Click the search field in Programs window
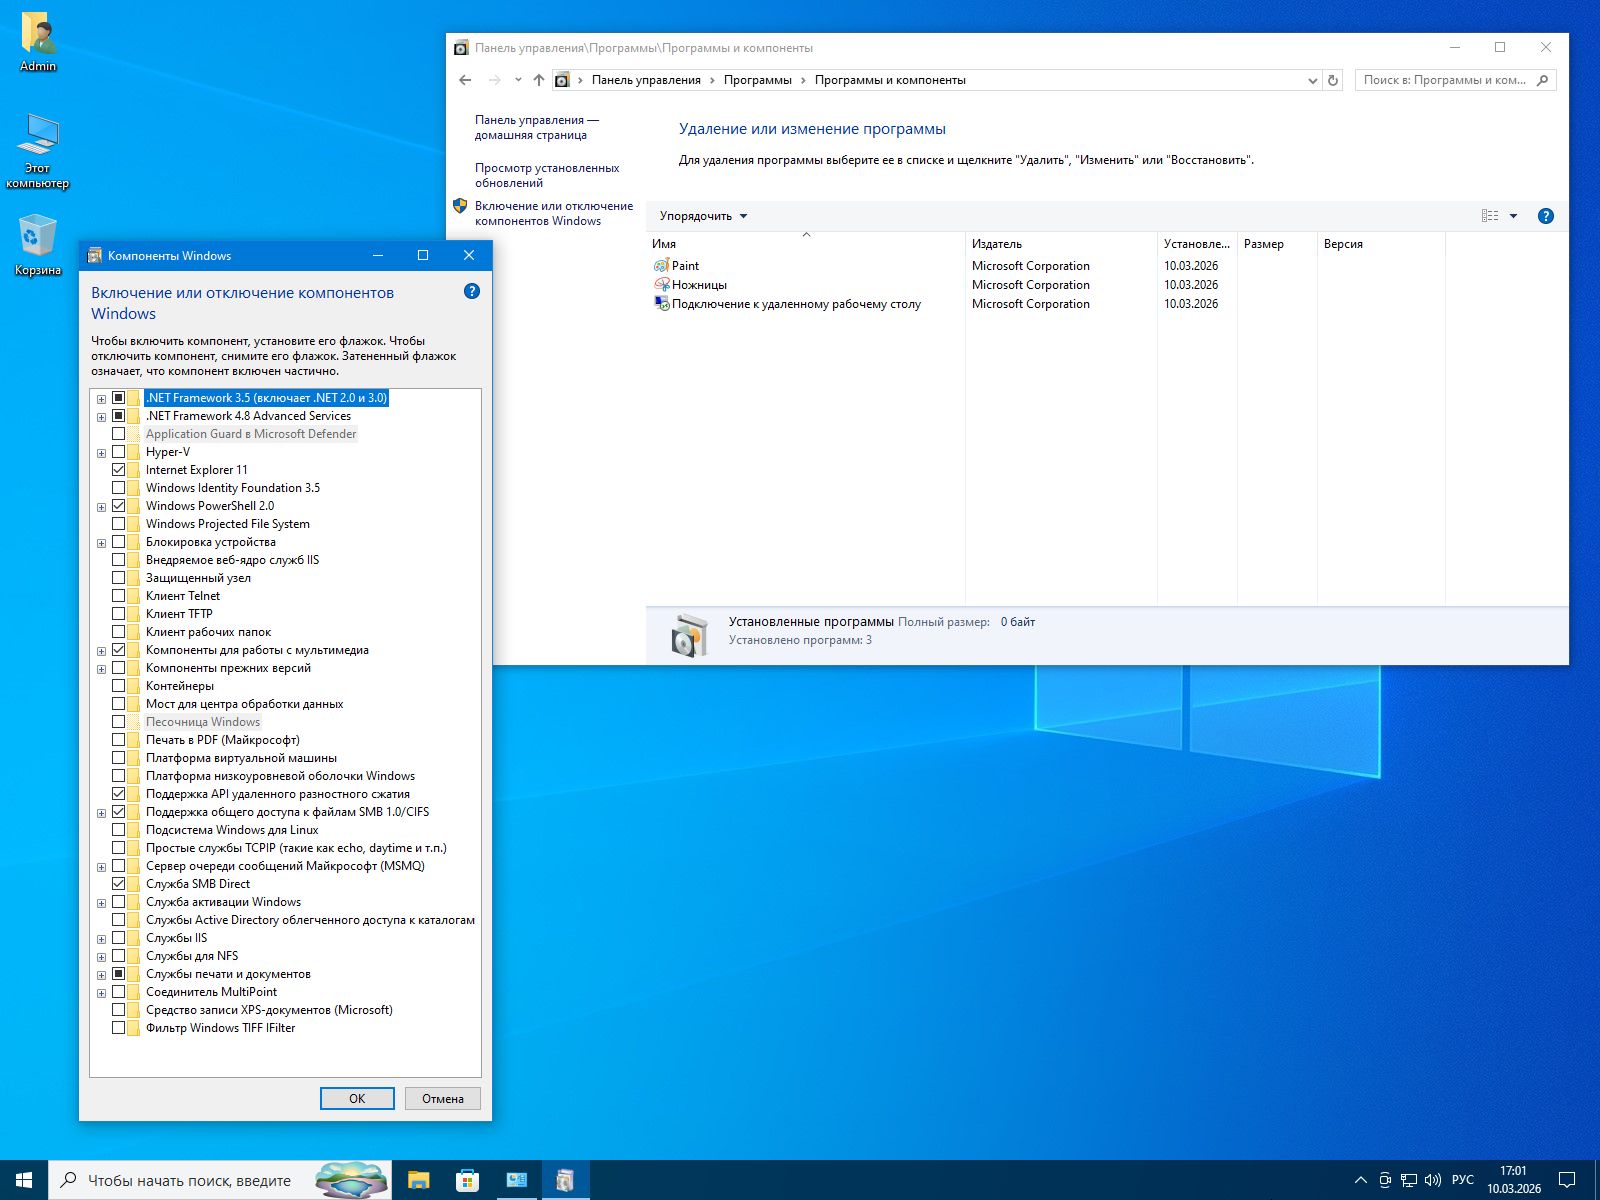1600x1200 pixels. (x=1445, y=80)
